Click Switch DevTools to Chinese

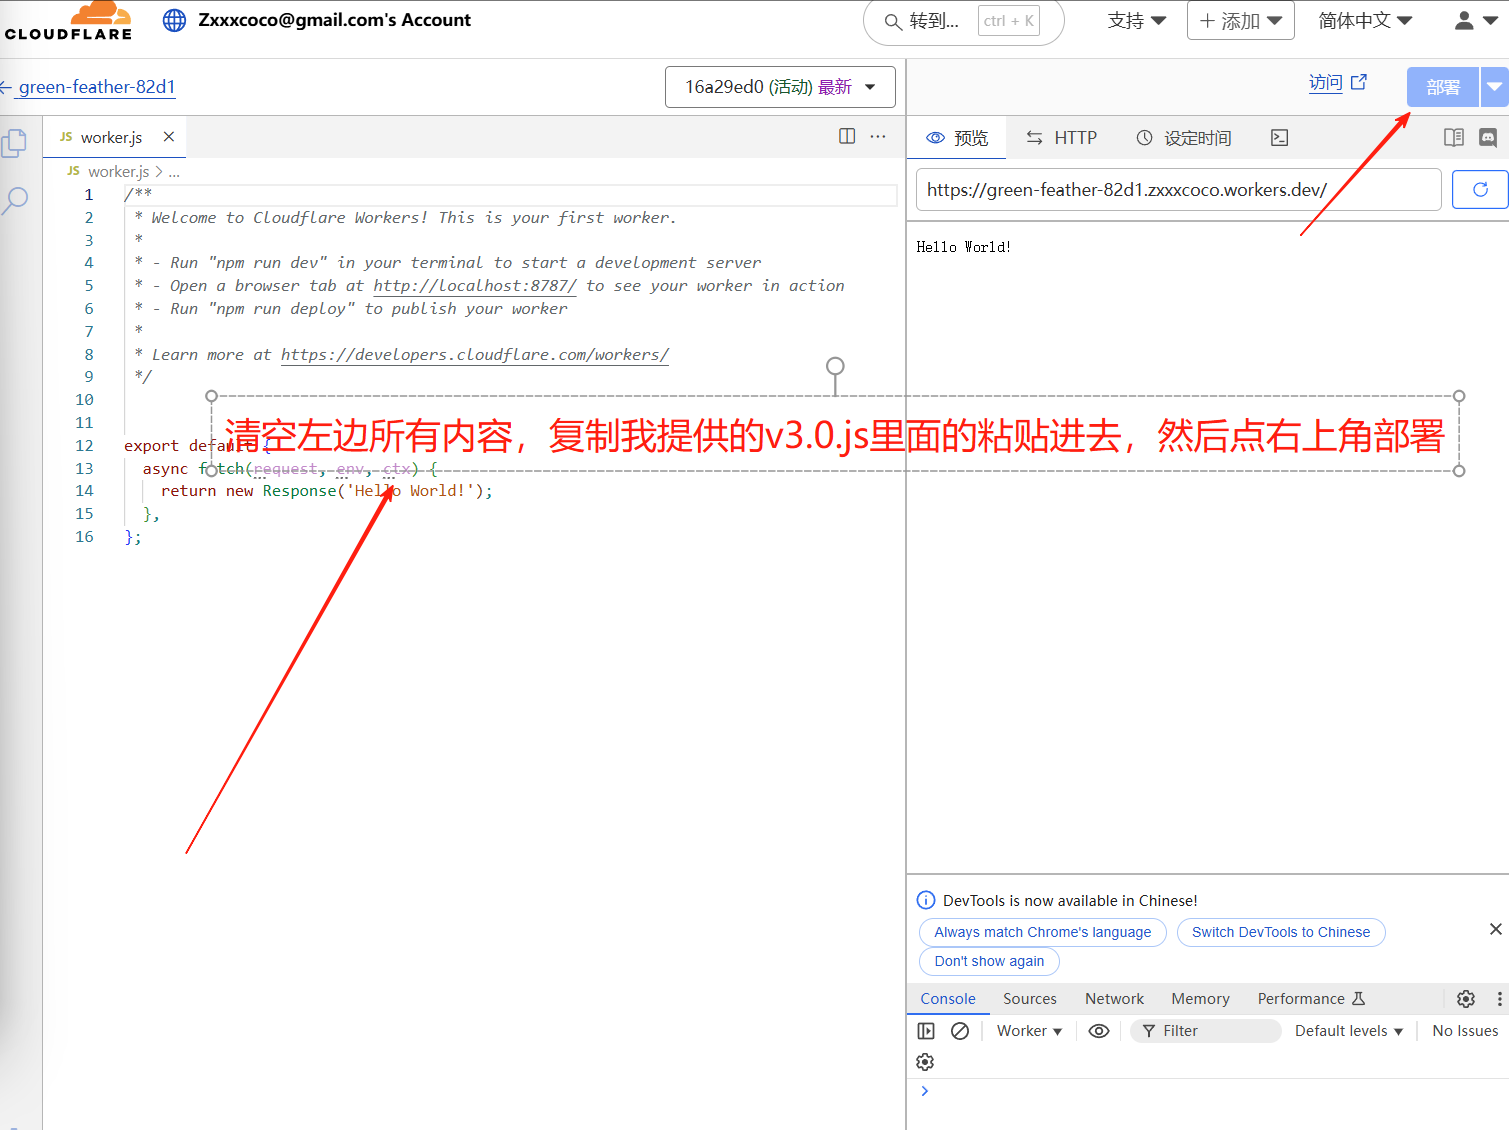[1281, 932]
